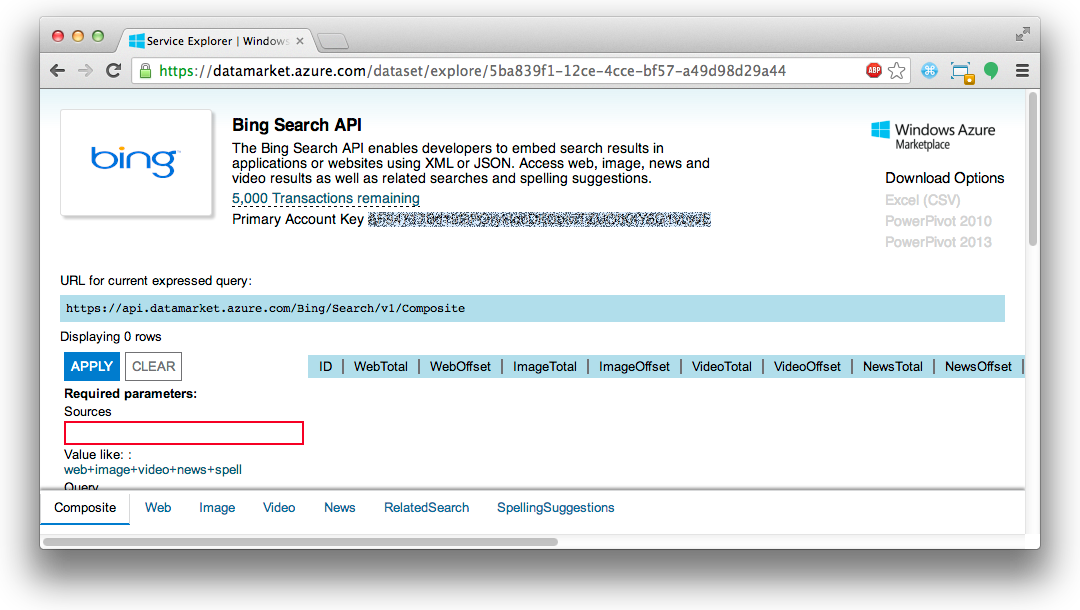
Task: Click the screen capture extension icon
Action: pyautogui.click(x=961, y=72)
